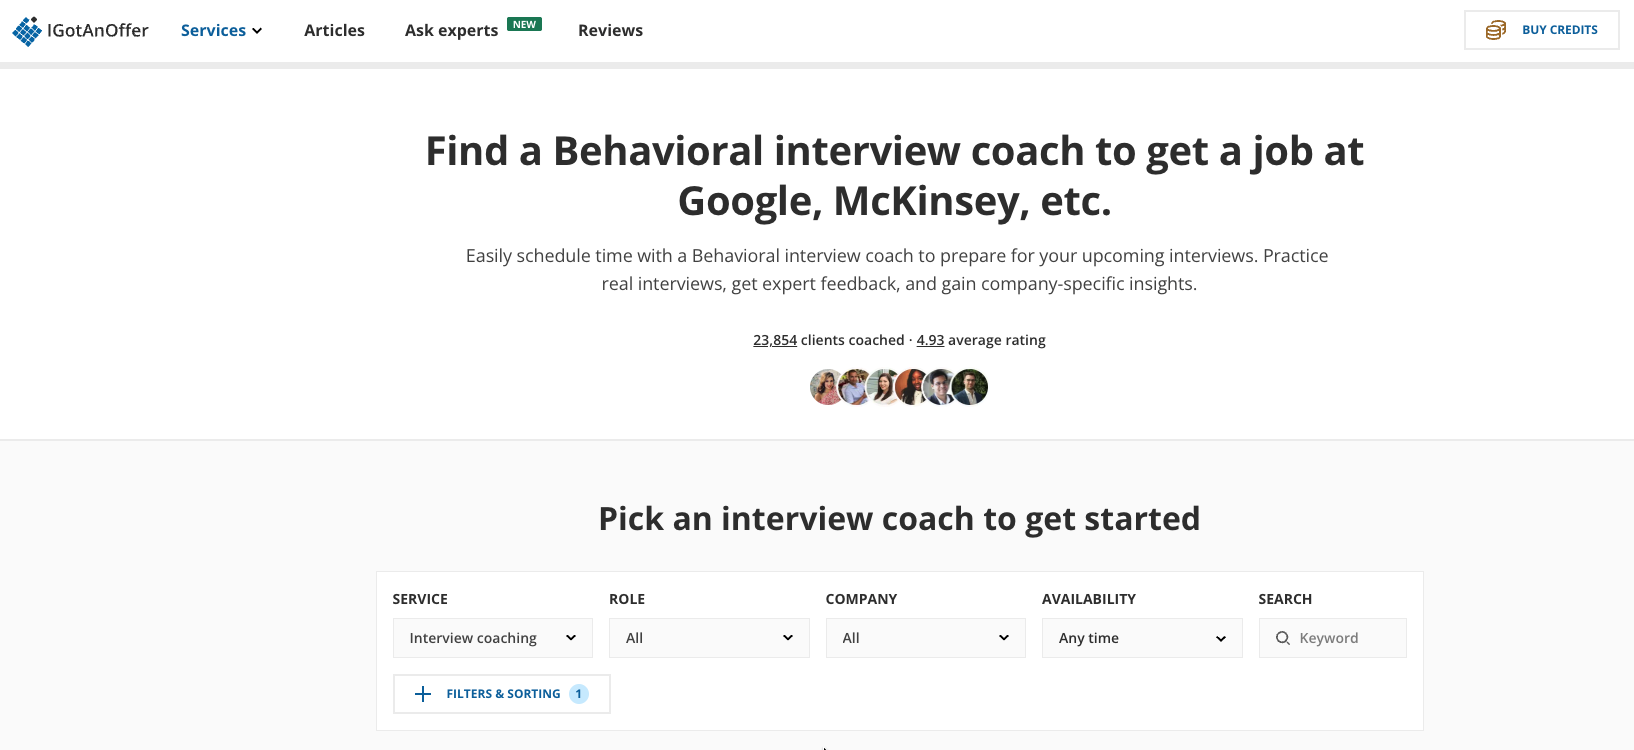Viewport: 1634px width, 750px height.
Task: Open FILTERS & SORTING options
Action: tap(502, 694)
